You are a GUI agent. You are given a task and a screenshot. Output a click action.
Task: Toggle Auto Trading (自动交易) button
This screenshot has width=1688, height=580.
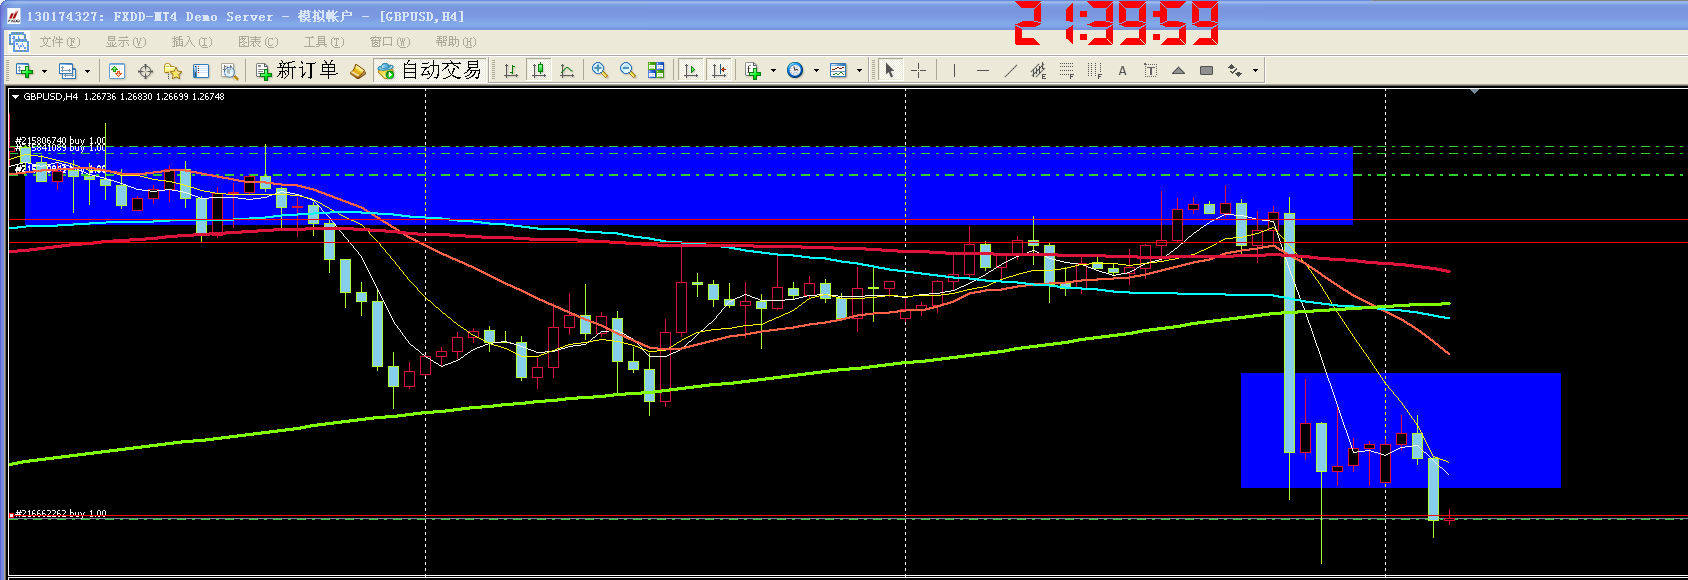tap(430, 70)
